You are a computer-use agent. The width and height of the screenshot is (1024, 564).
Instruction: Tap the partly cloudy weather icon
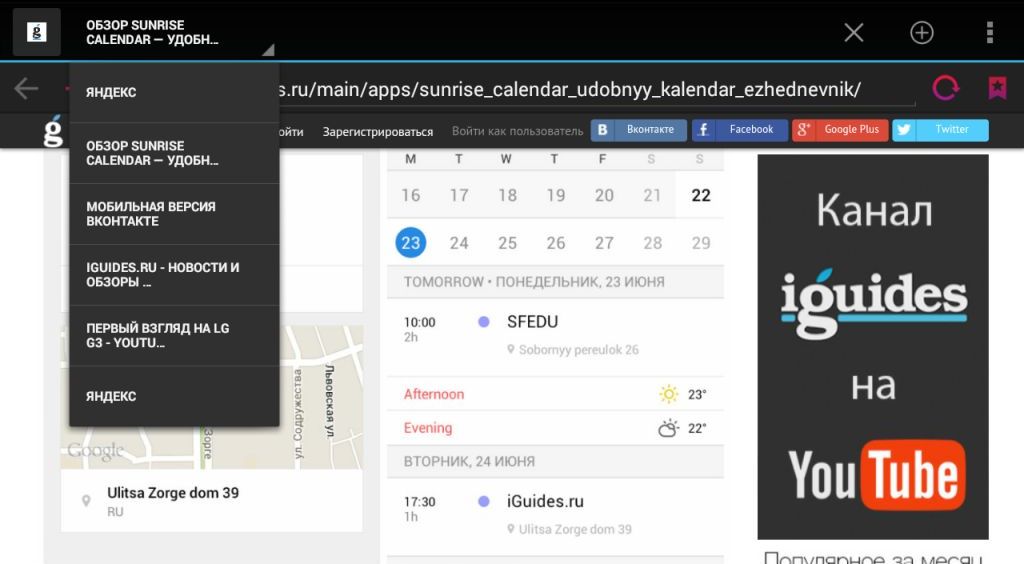coord(668,428)
